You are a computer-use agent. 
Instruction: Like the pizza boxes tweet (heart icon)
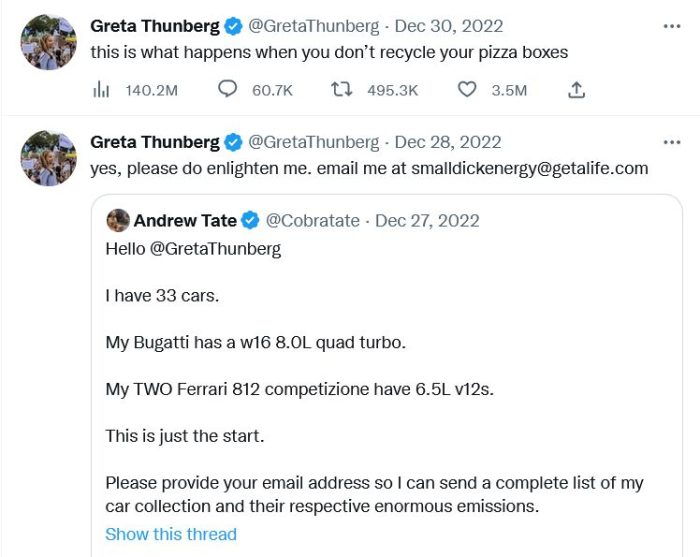point(467,90)
